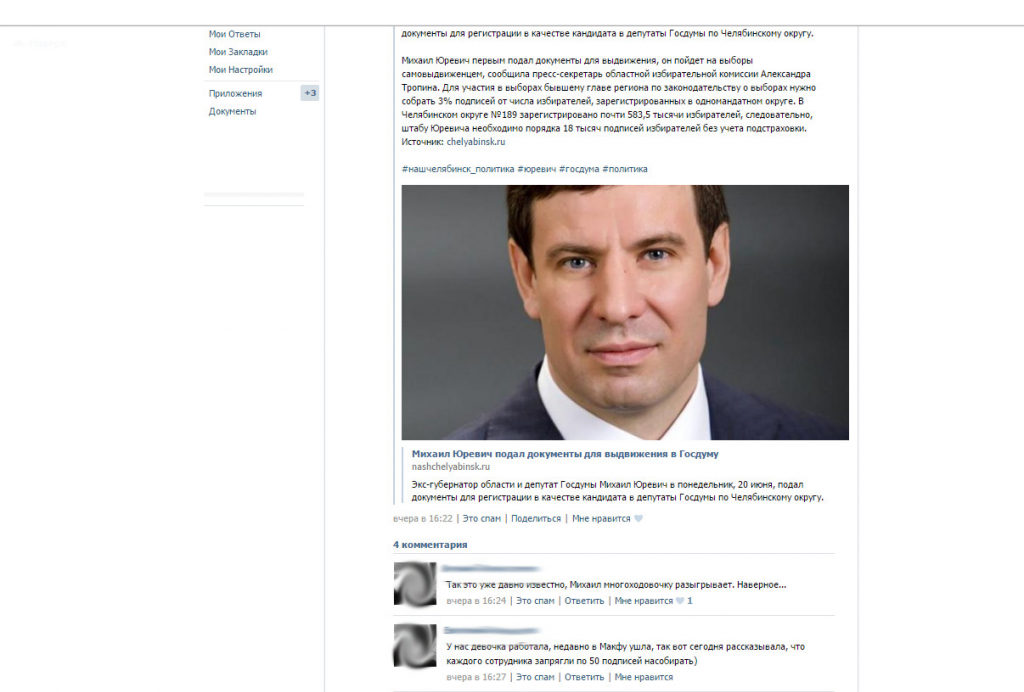Open the article title about Юревич and Госдума

(565, 454)
